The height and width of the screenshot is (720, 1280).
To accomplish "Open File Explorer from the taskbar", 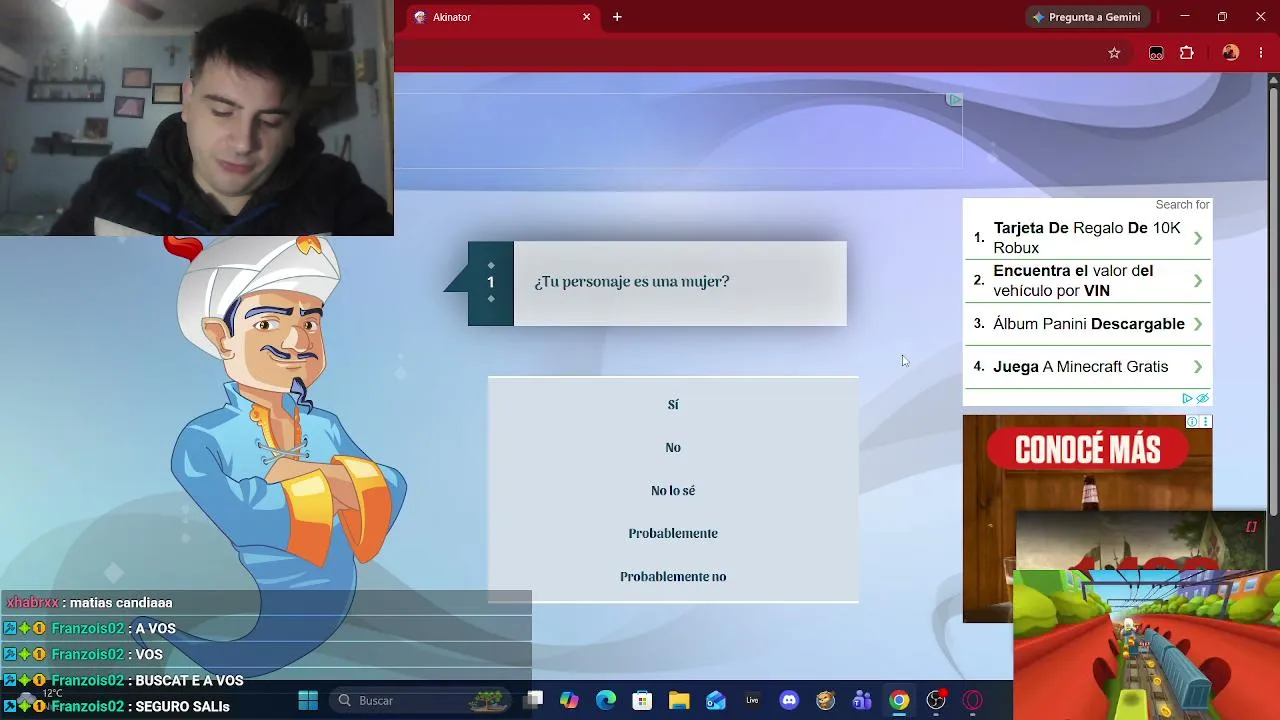I will 679,701.
